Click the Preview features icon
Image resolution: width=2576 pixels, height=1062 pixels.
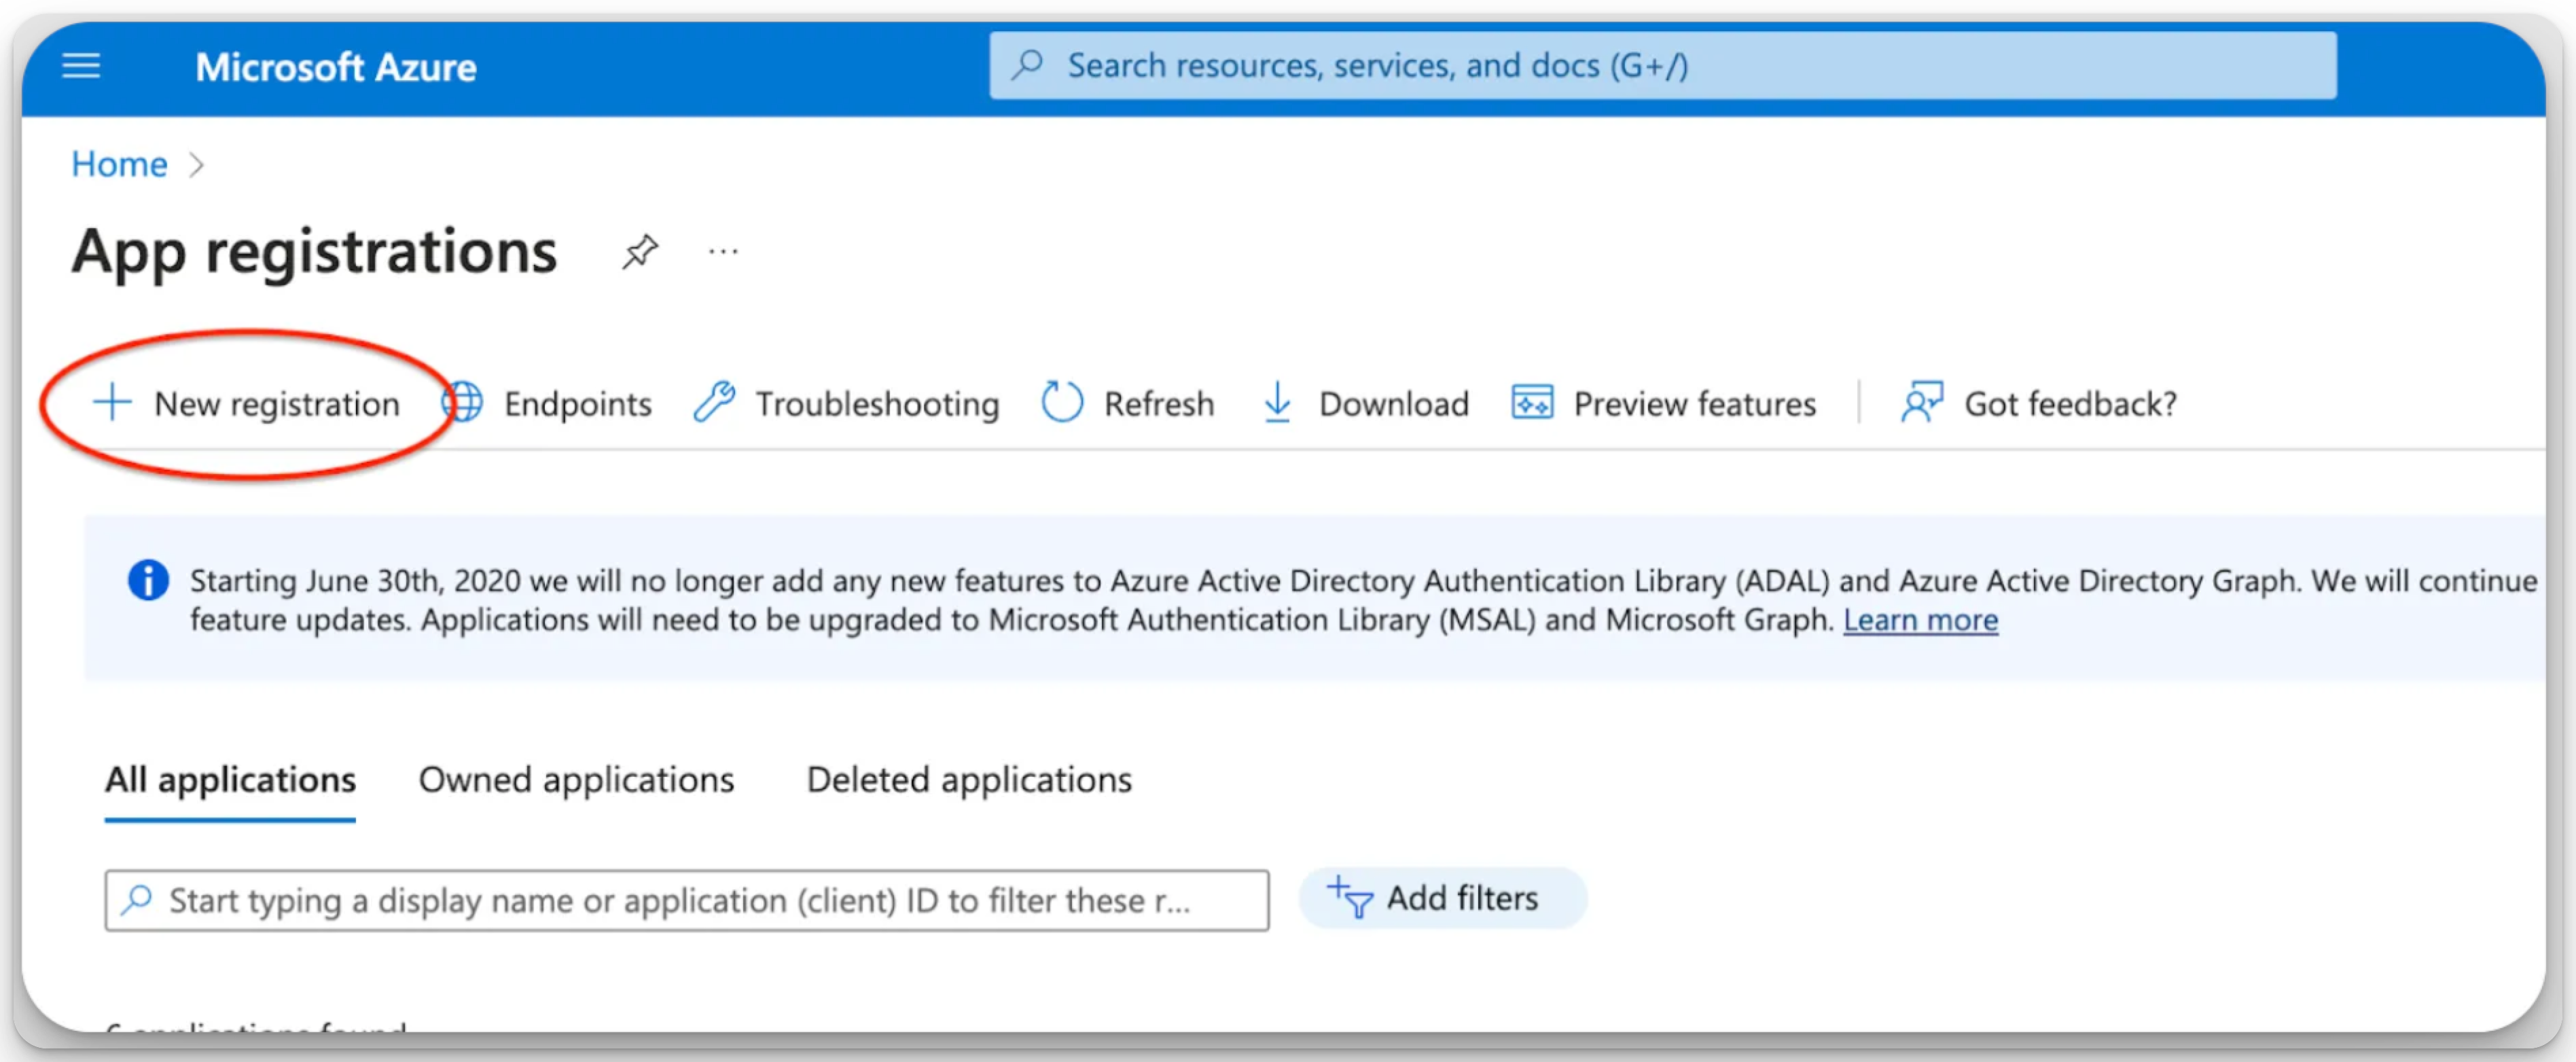point(1532,403)
